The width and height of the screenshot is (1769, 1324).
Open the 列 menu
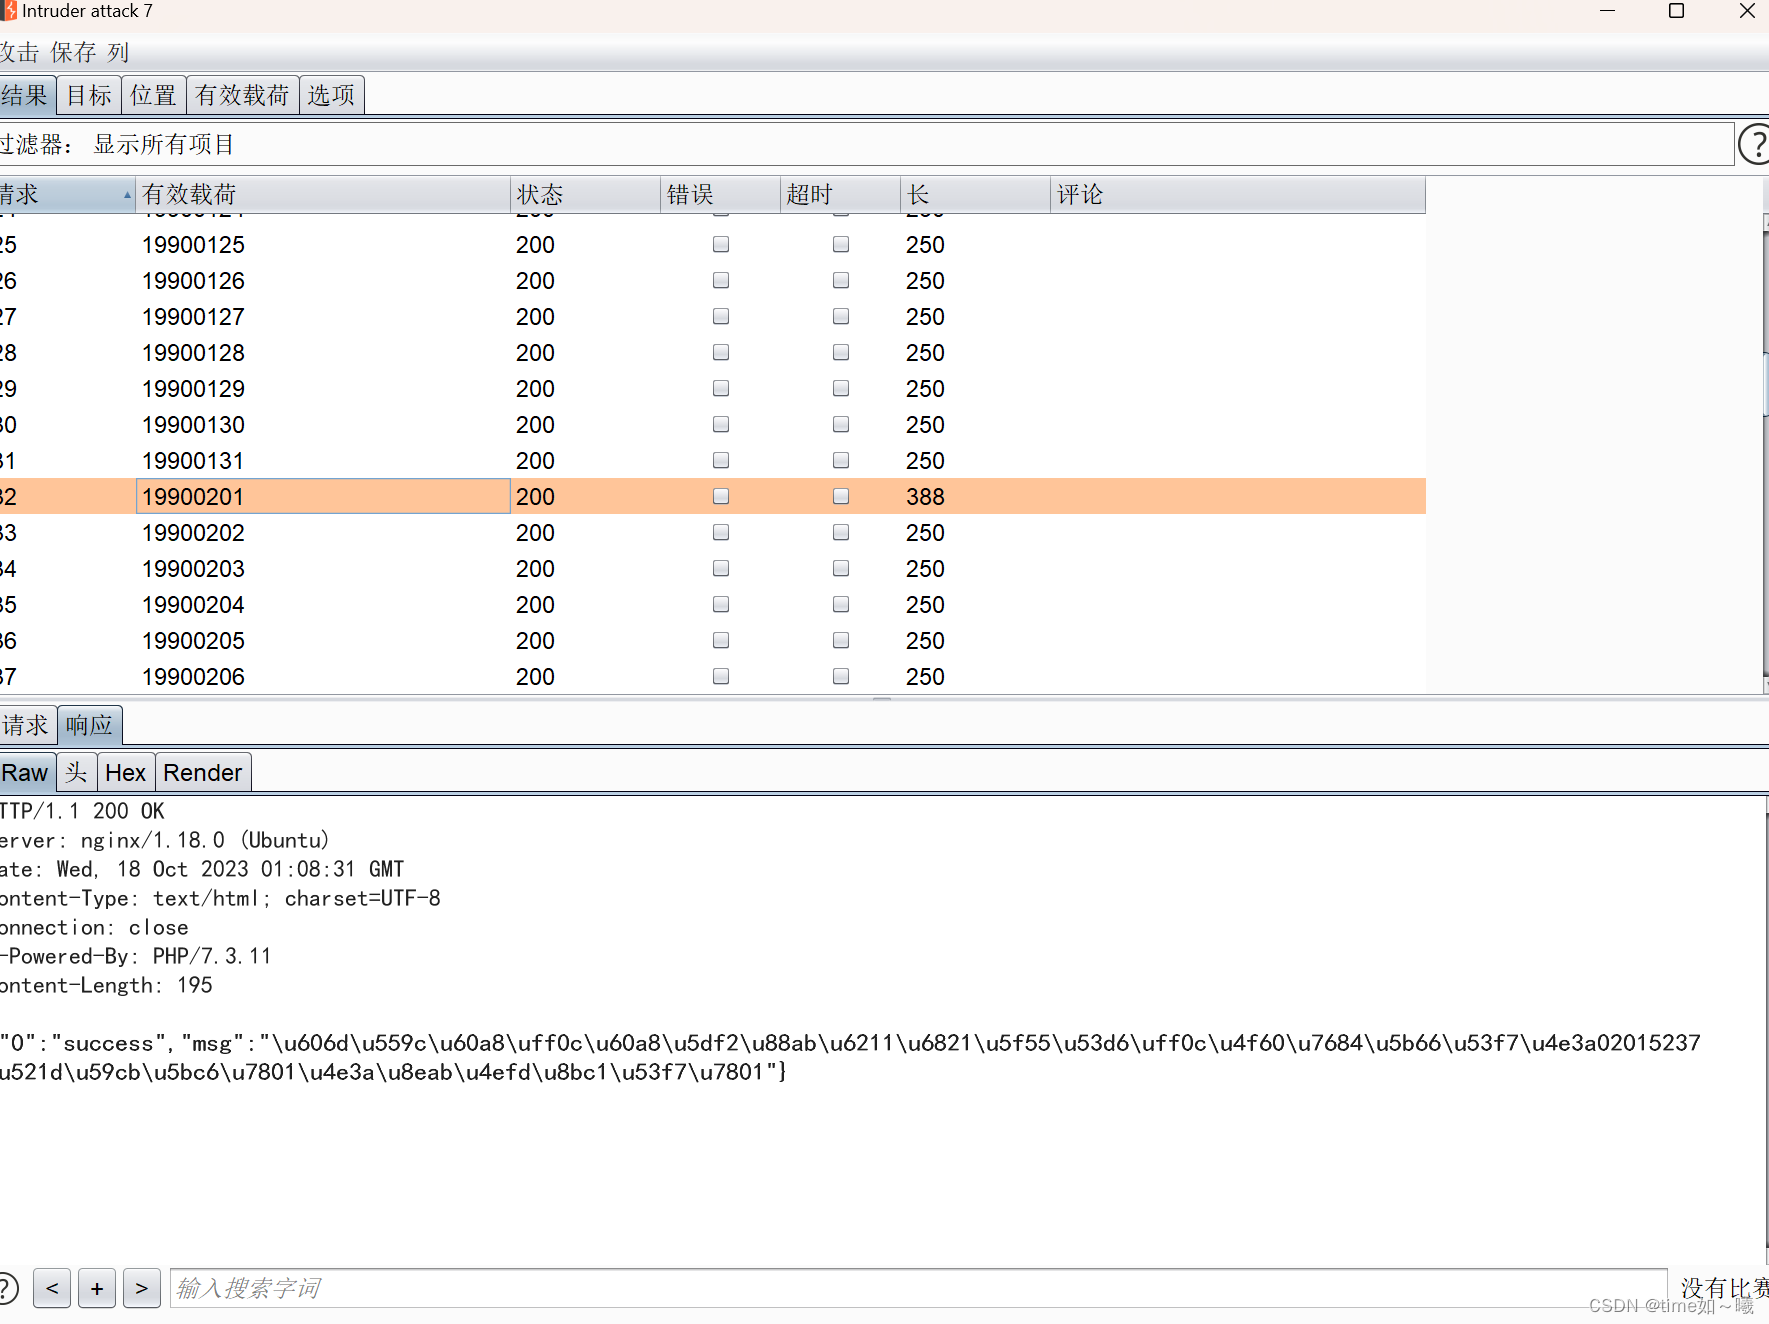tap(119, 52)
